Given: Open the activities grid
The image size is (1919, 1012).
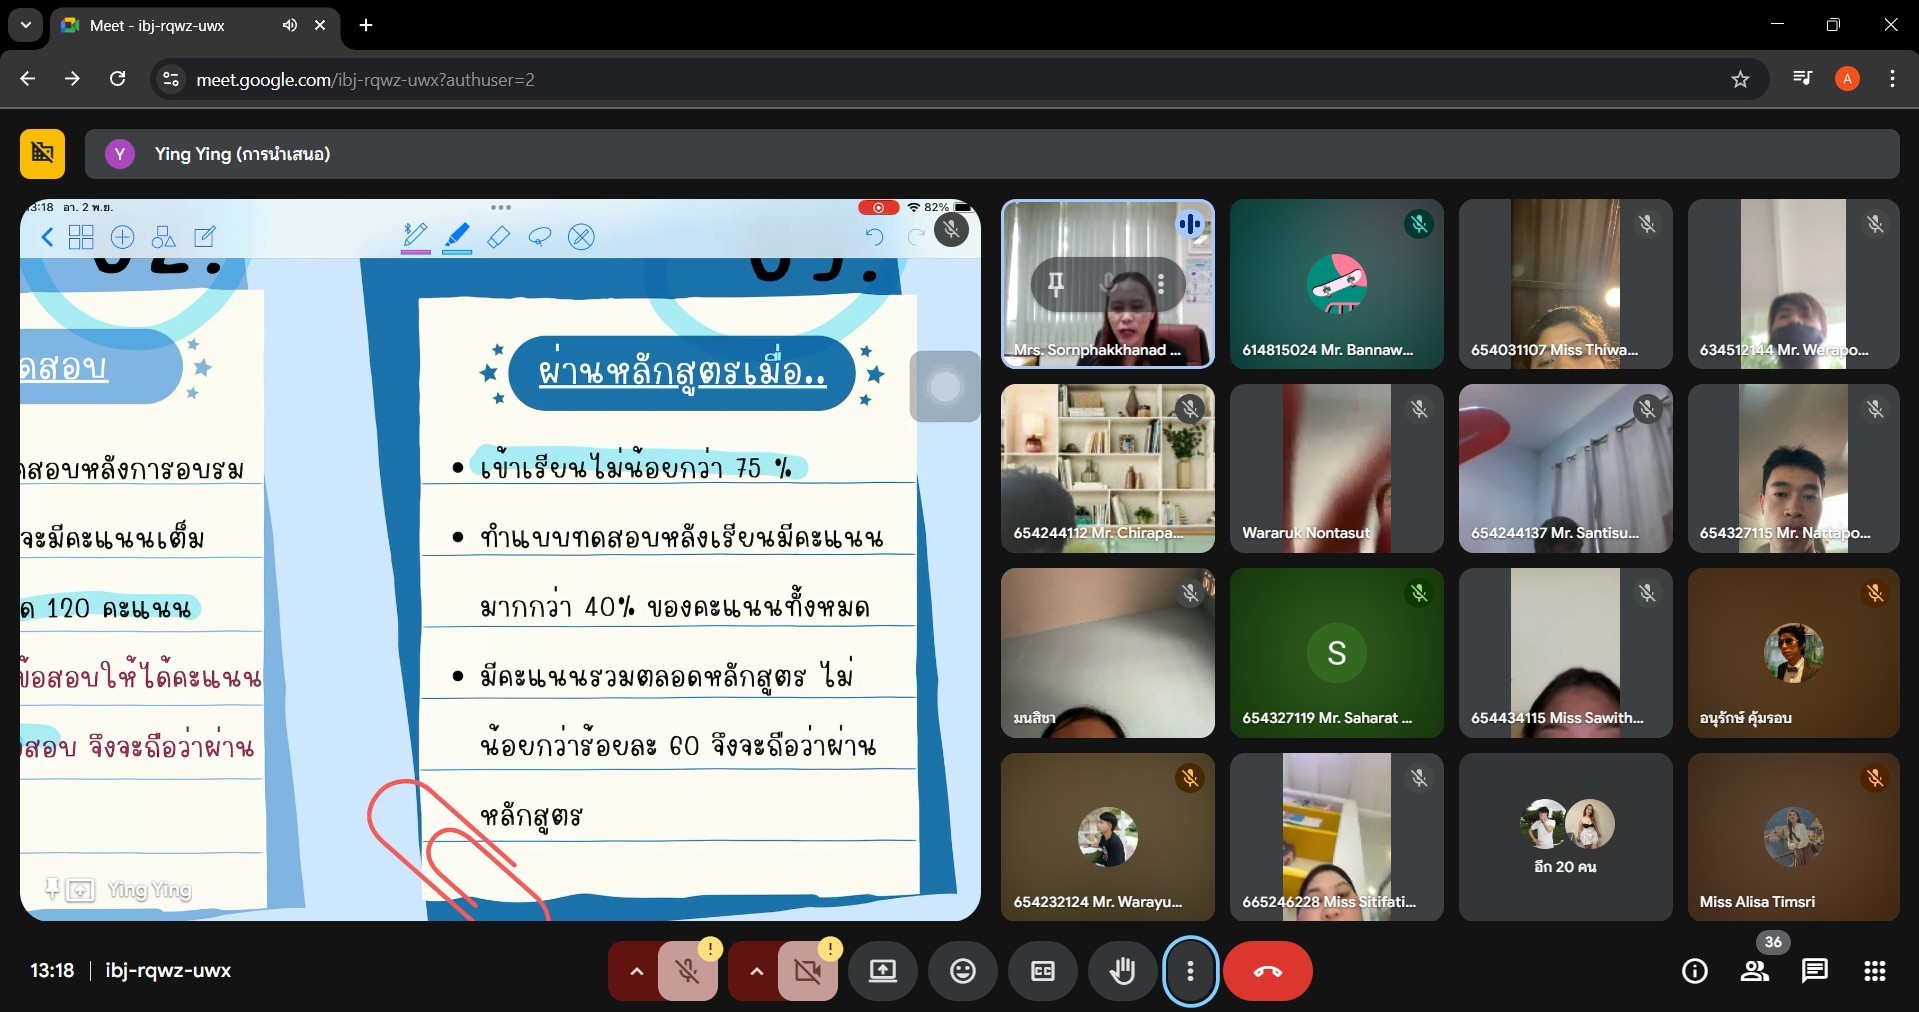Looking at the screenshot, I should pyautogui.click(x=1874, y=970).
